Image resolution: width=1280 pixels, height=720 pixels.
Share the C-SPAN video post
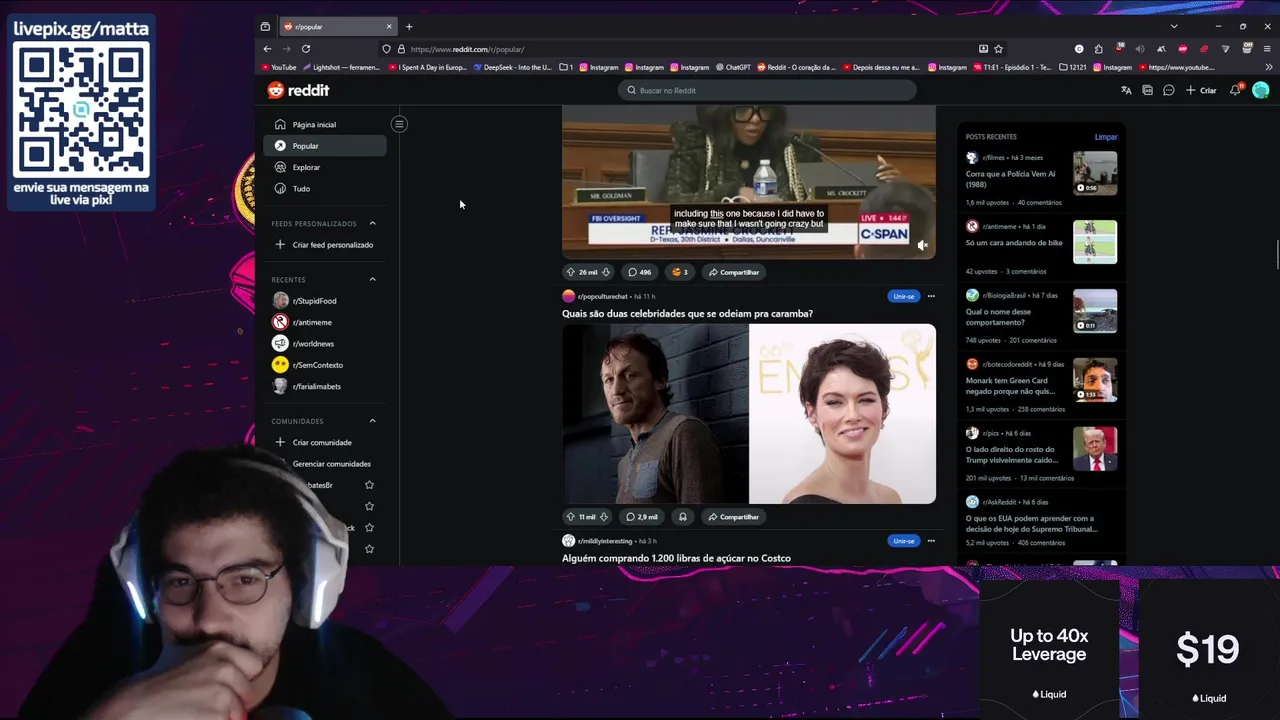pyautogui.click(x=733, y=272)
